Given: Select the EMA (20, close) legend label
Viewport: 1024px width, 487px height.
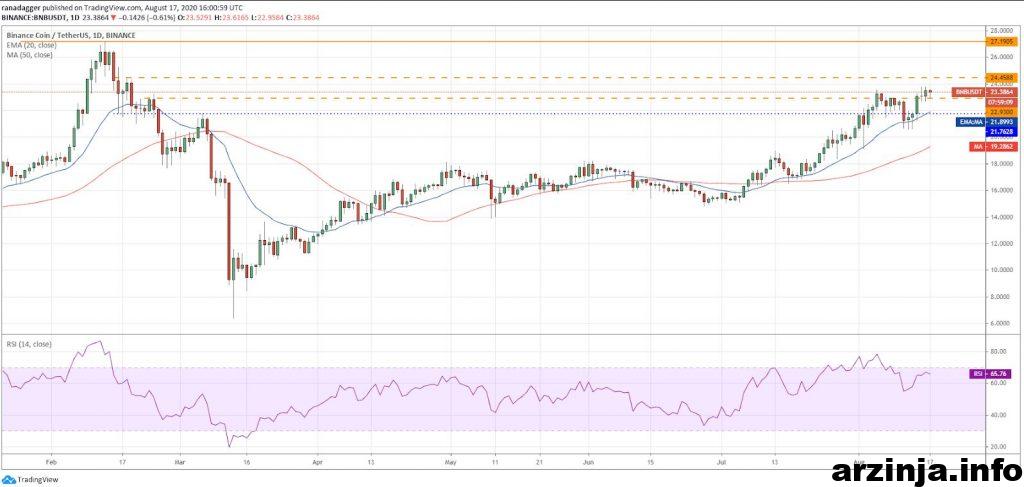Looking at the screenshot, I should 31,46.
